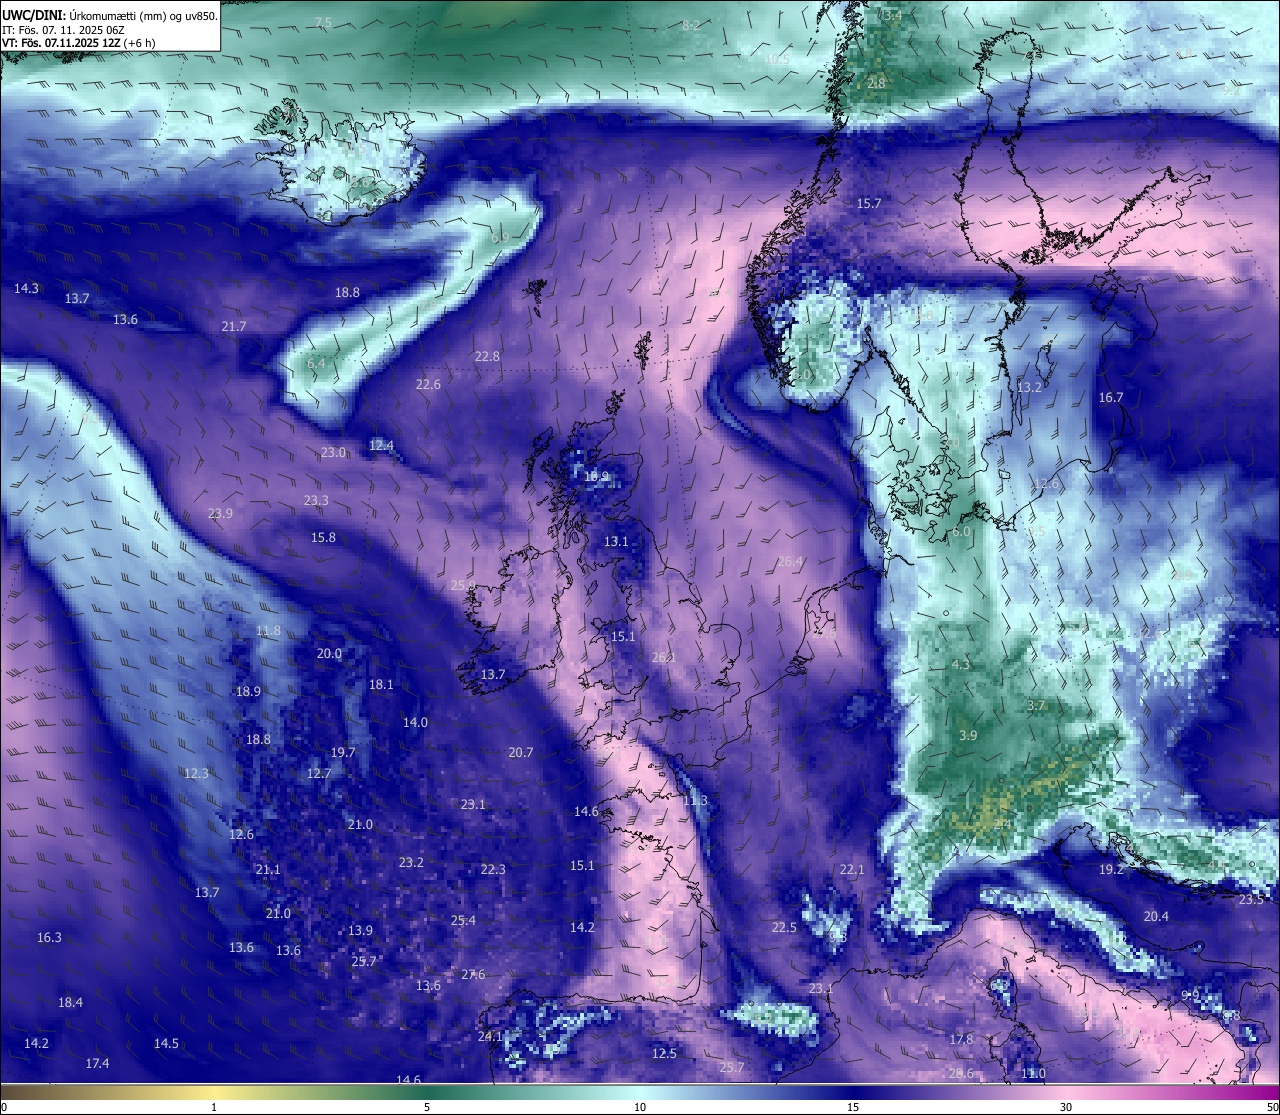The image size is (1280, 1115).
Task: Click the 2.8 value over northern Norway
Action: tap(876, 83)
